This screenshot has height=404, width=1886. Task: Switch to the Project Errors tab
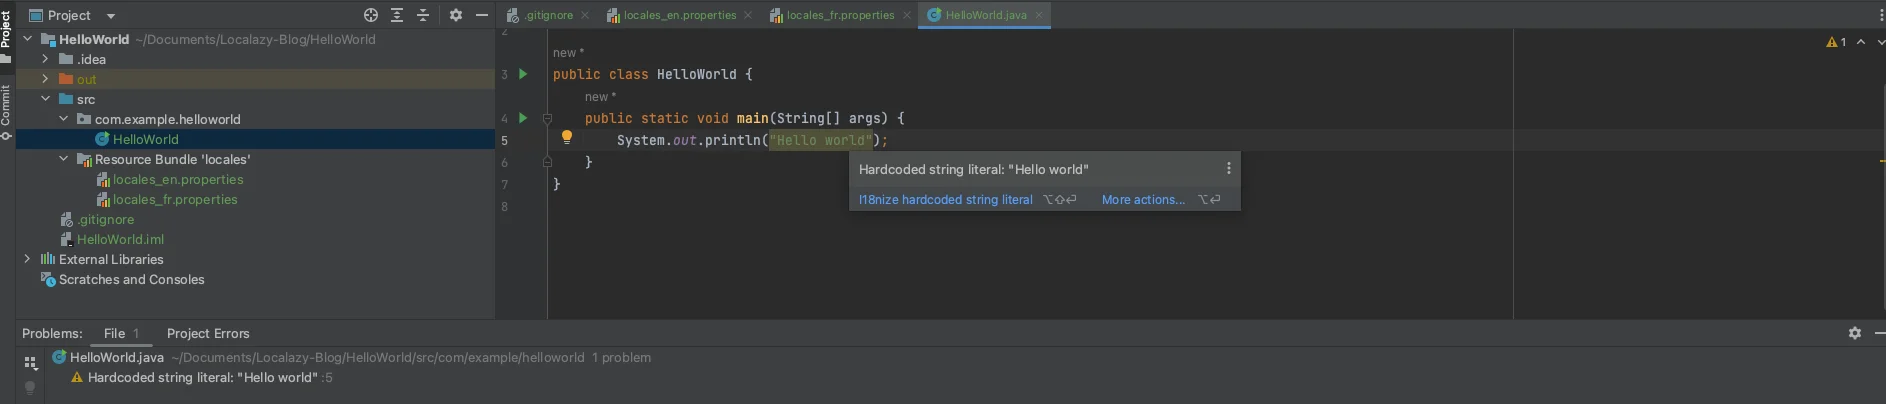coord(208,333)
